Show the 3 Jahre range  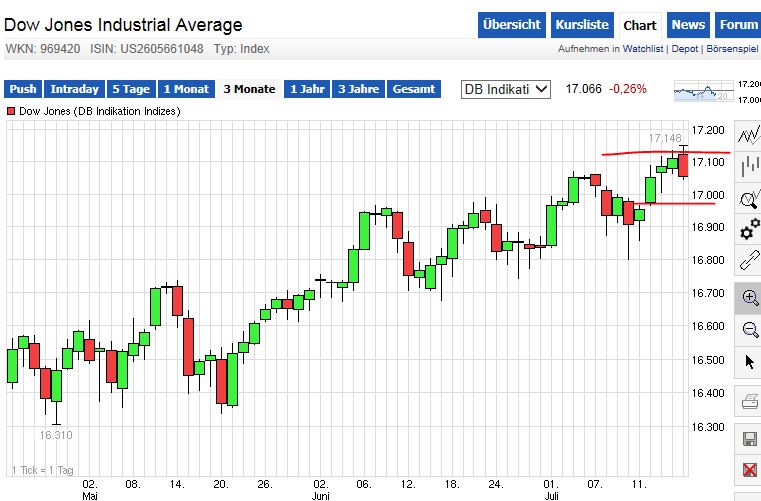[359, 89]
